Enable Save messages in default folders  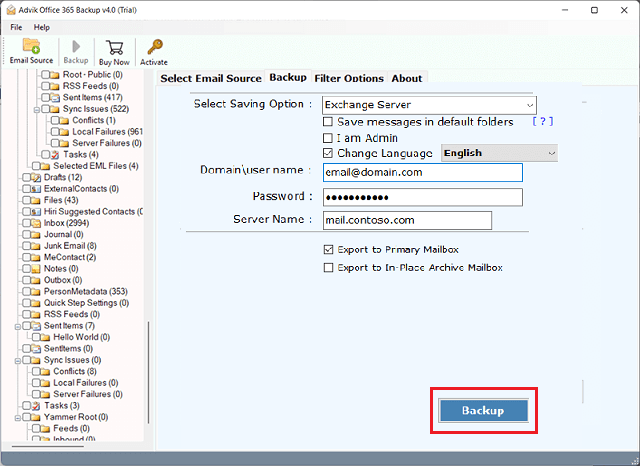click(328, 122)
